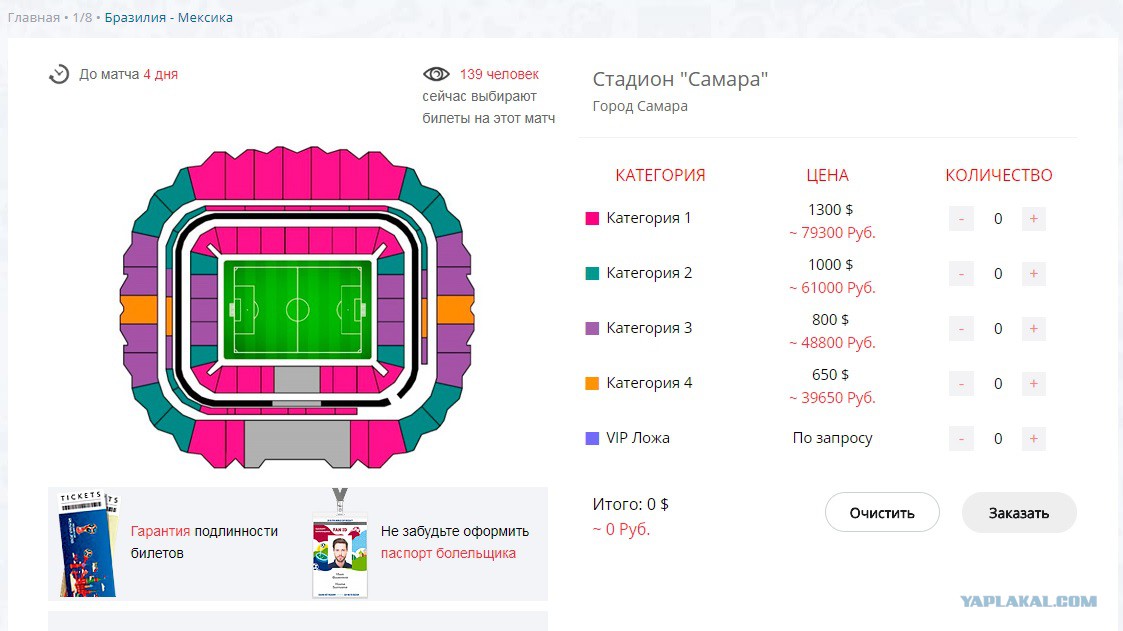This screenshot has height=631, width=1123.
Task: Decrease Категория 4 quantity with minus
Action: click(x=961, y=384)
